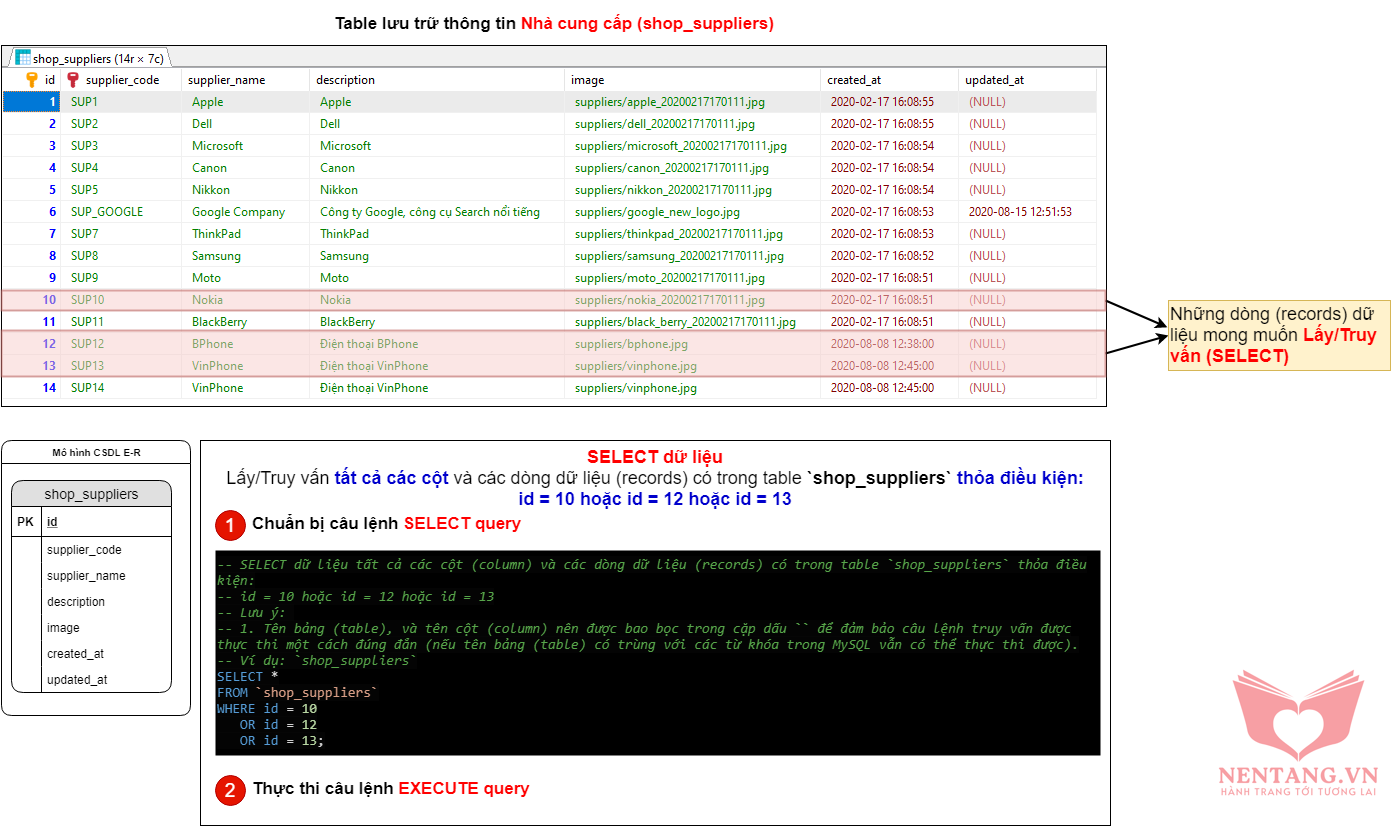Sort by the supplier_name column header
Screen dimensions: 1391x826
227,80
